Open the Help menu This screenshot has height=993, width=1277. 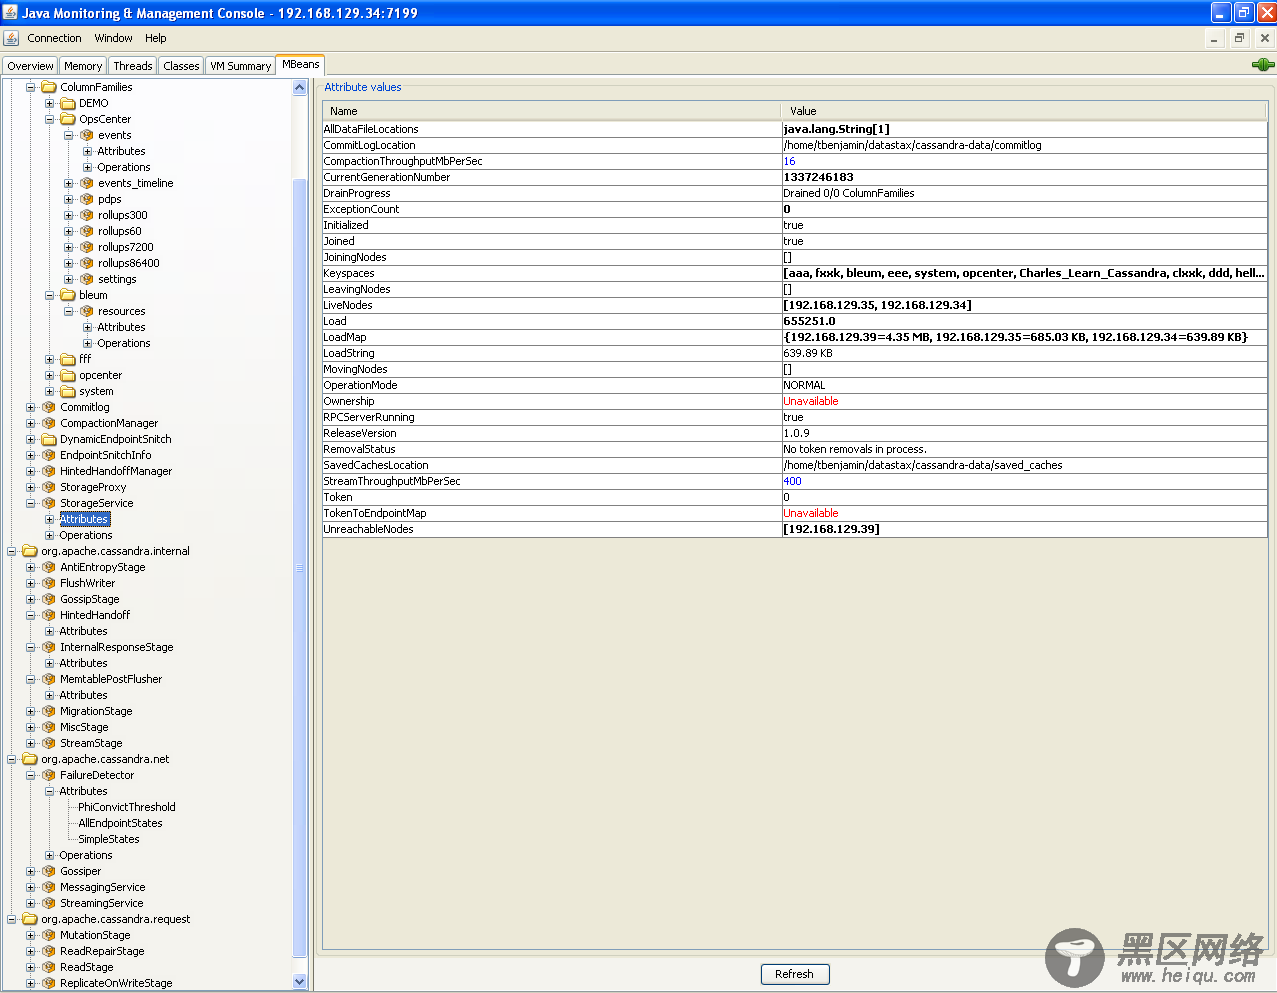click(155, 38)
